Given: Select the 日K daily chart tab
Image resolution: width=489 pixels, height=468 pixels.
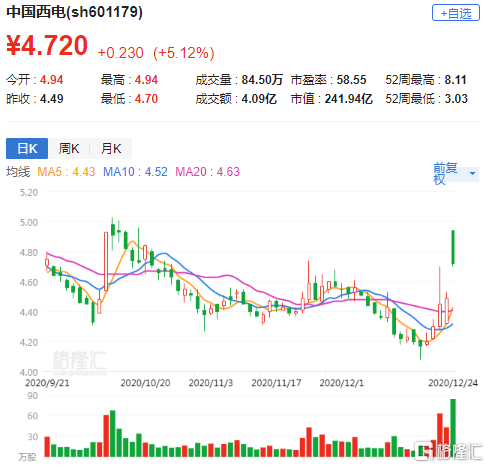Looking at the screenshot, I should [27, 148].
